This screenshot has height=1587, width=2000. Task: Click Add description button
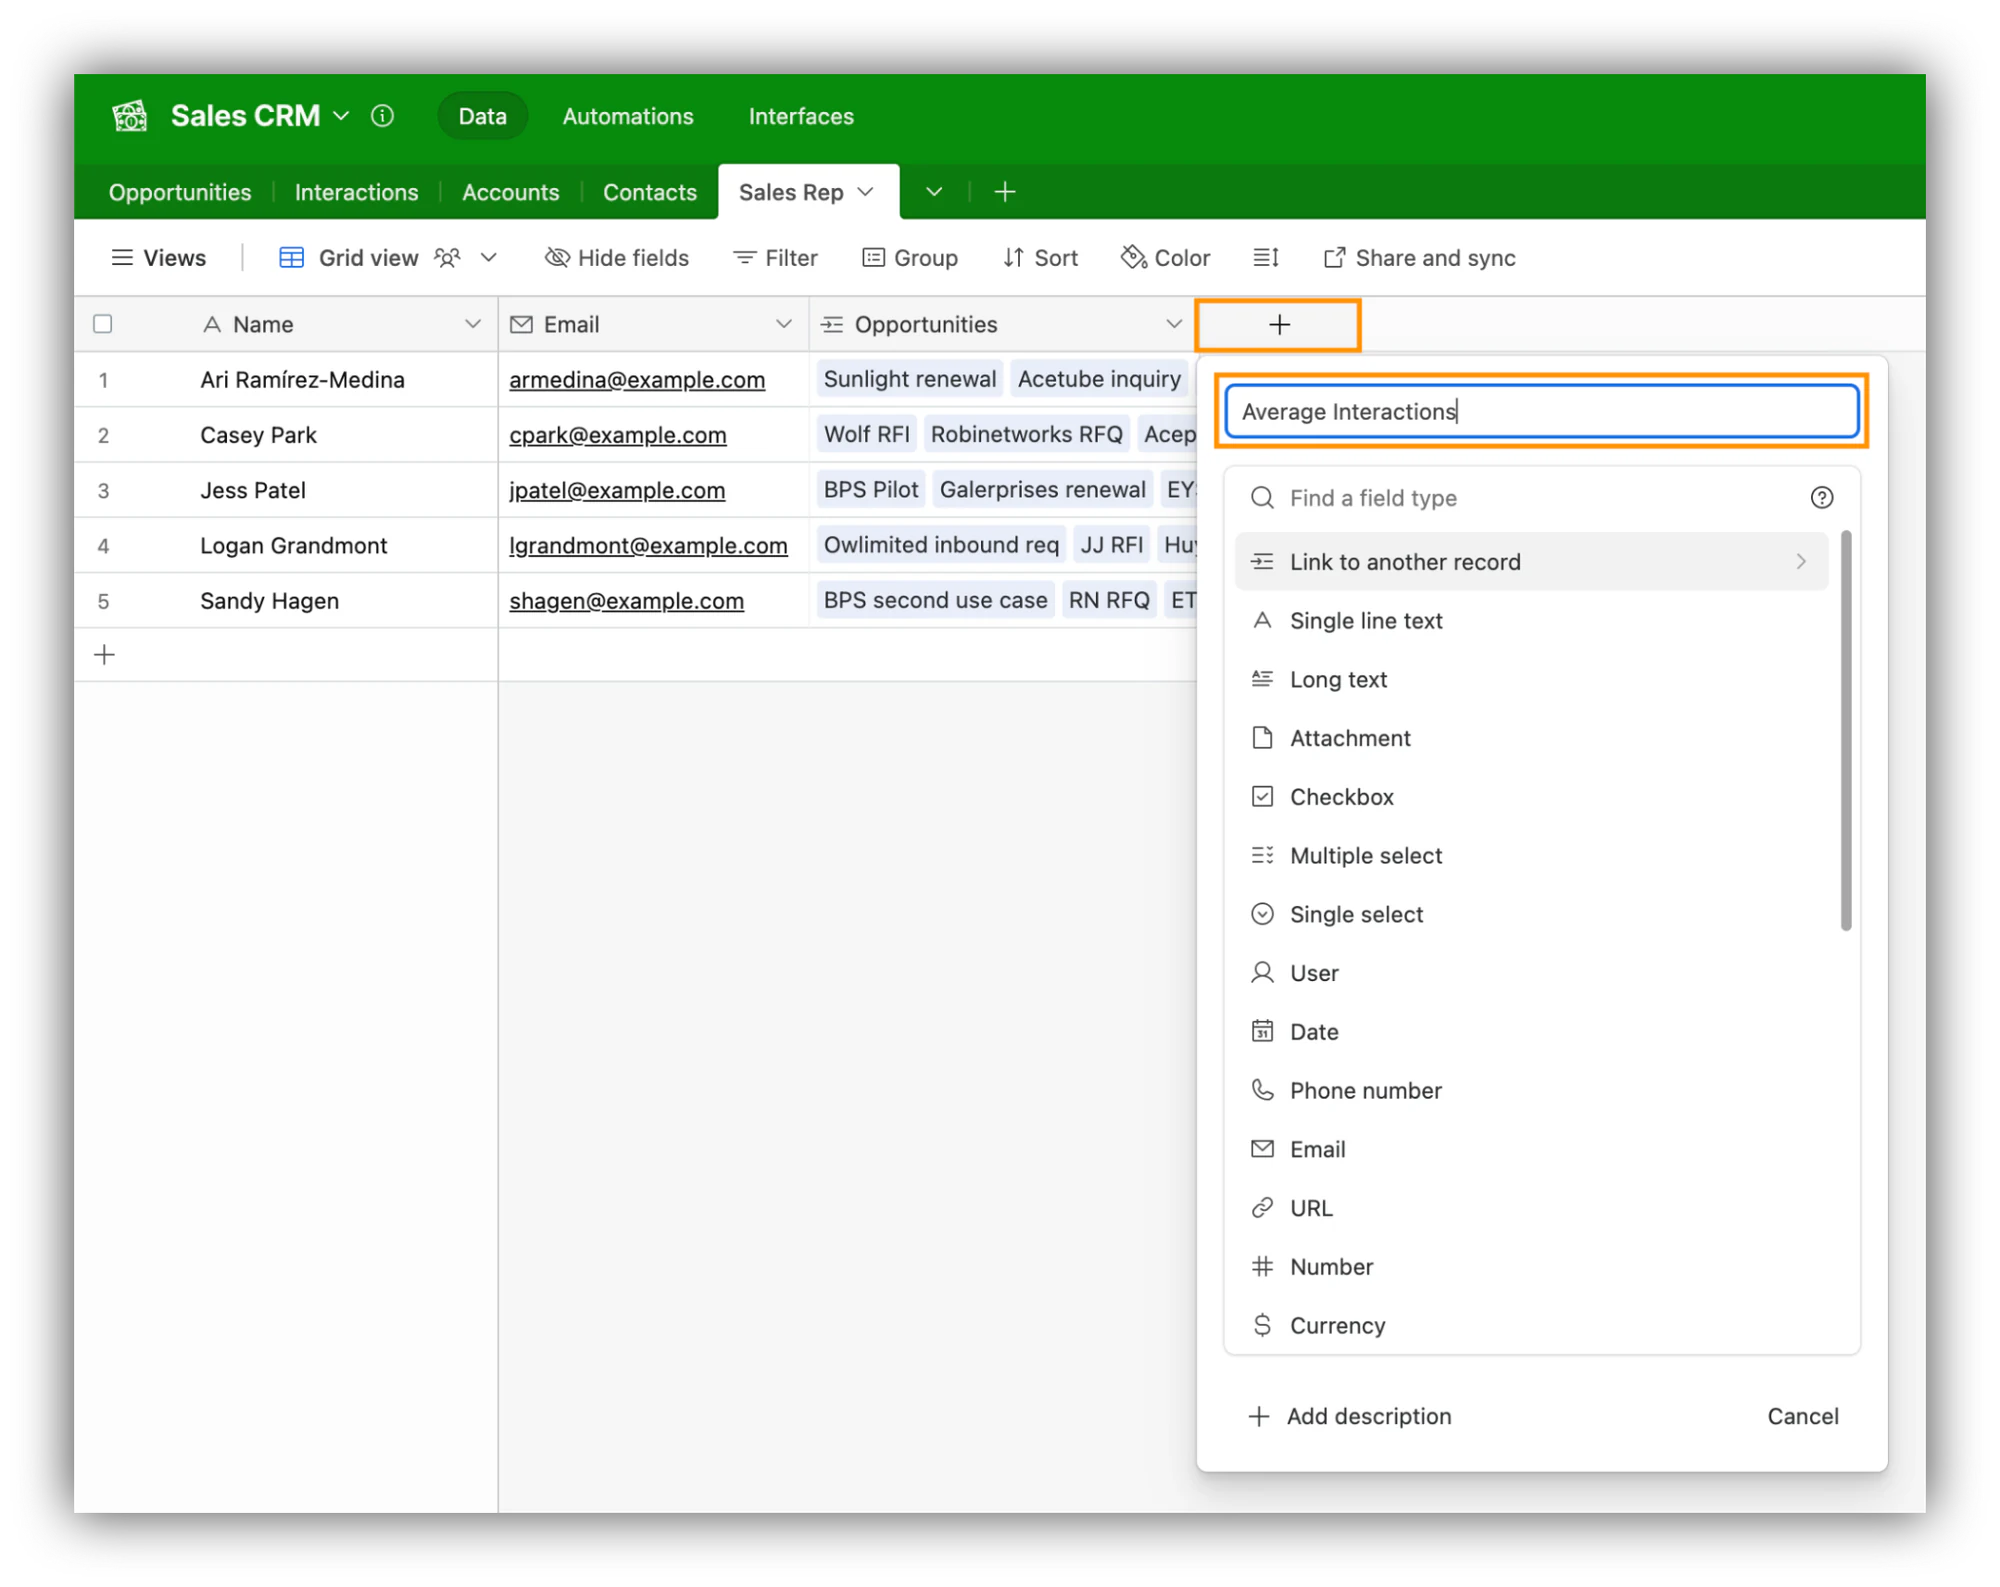point(1351,1417)
